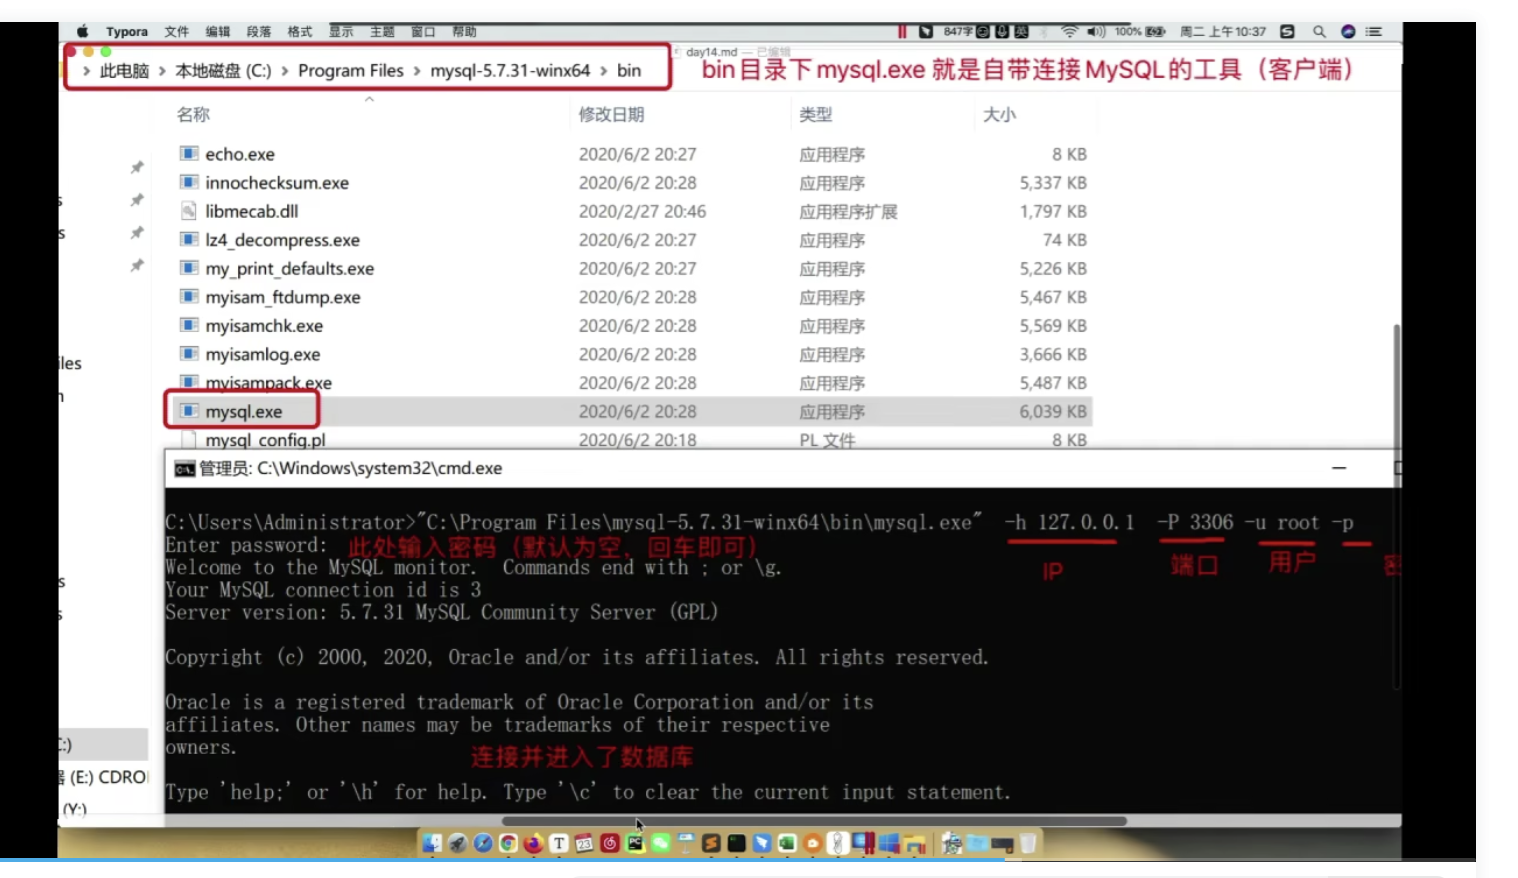This screenshot has width=1518, height=878.
Task: Go to 此电脑 in breadcrumb path
Action: coord(124,71)
